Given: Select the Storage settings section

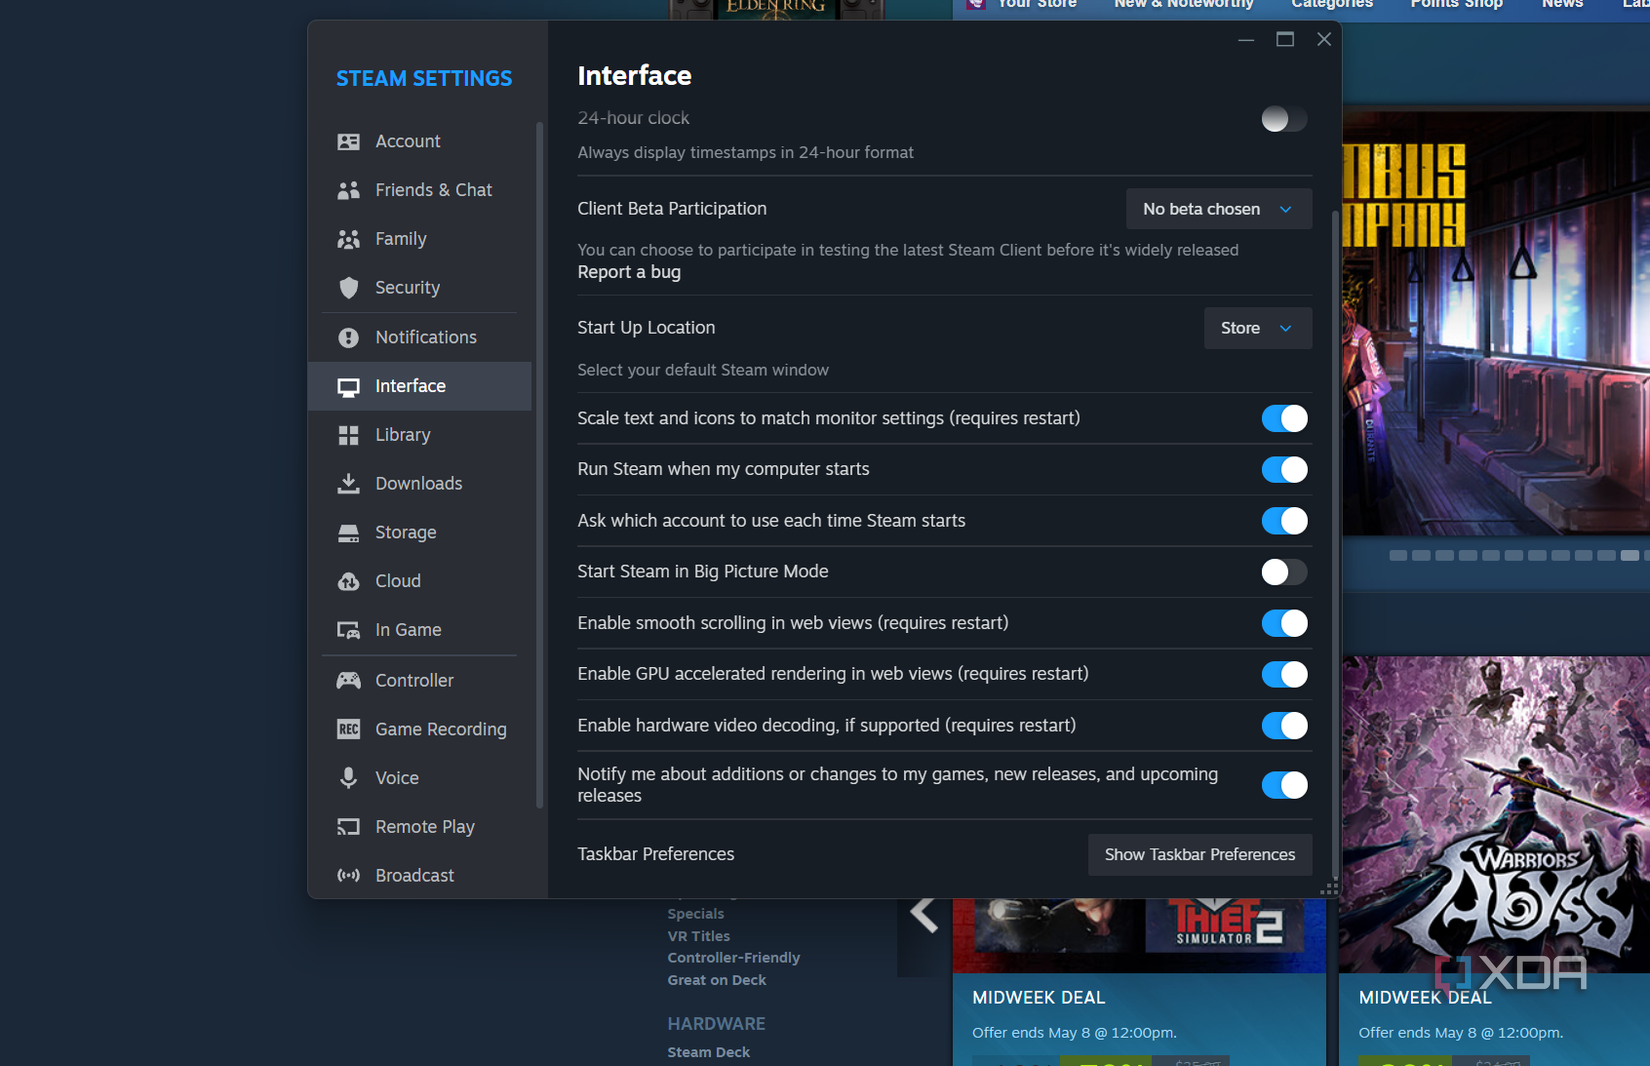Looking at the screenshot, I should (x=420, y=533).
